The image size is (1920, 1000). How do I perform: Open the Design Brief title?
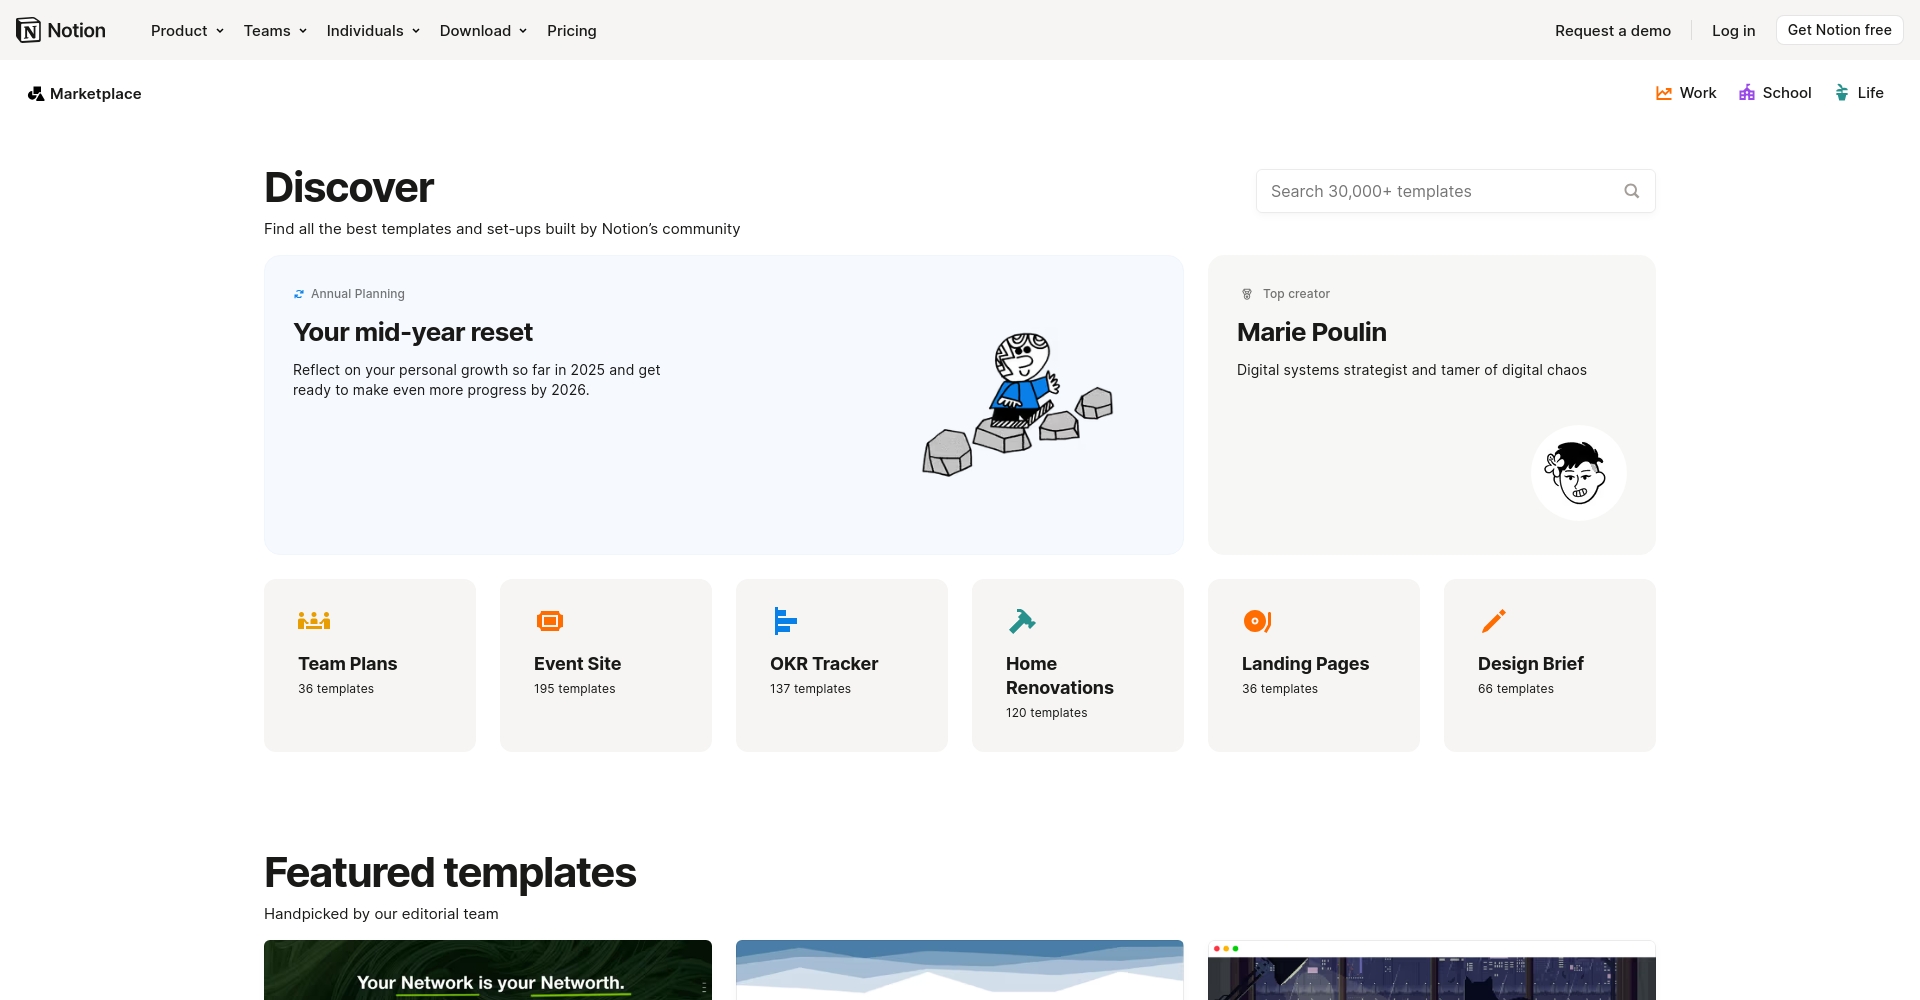[1531, 664]
